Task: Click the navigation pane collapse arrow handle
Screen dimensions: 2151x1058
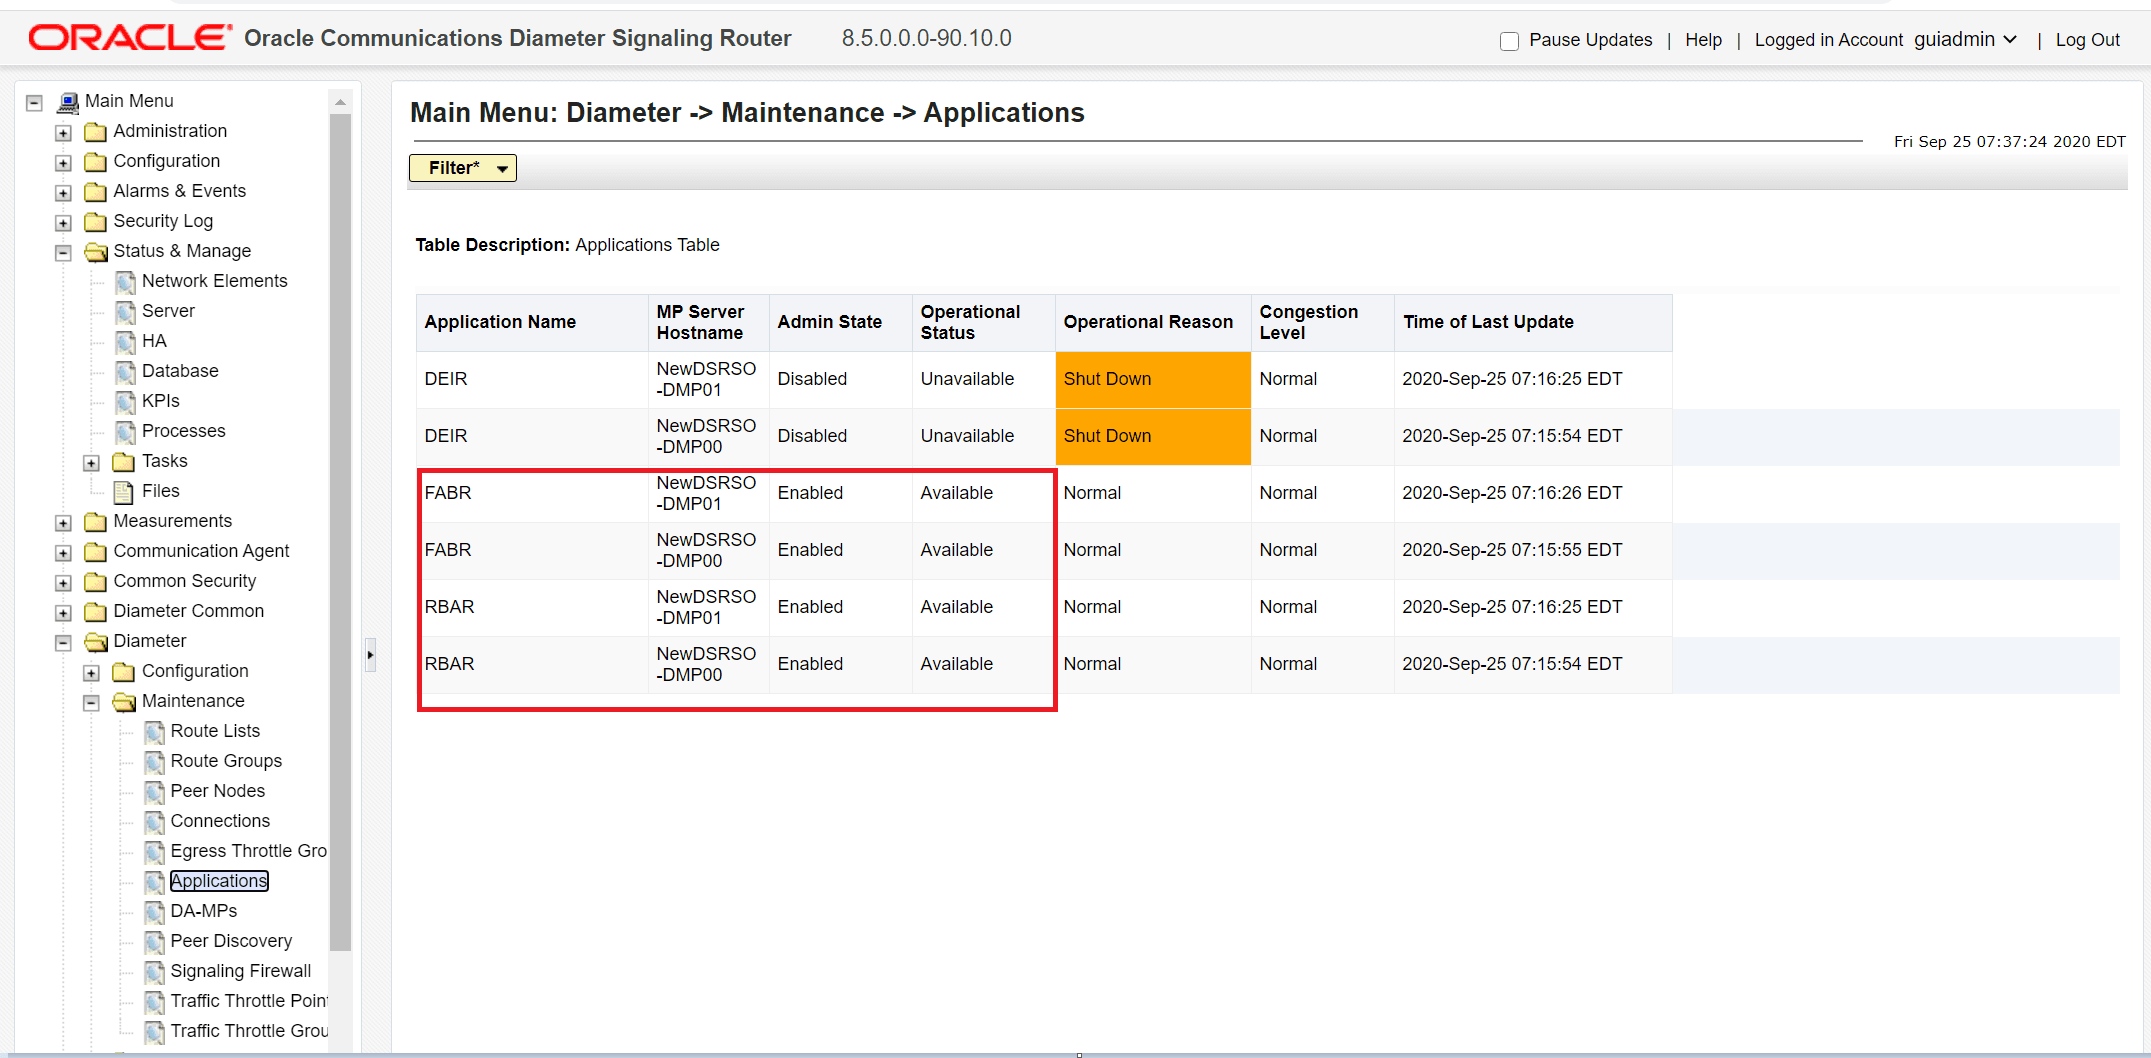Action: 370,655
